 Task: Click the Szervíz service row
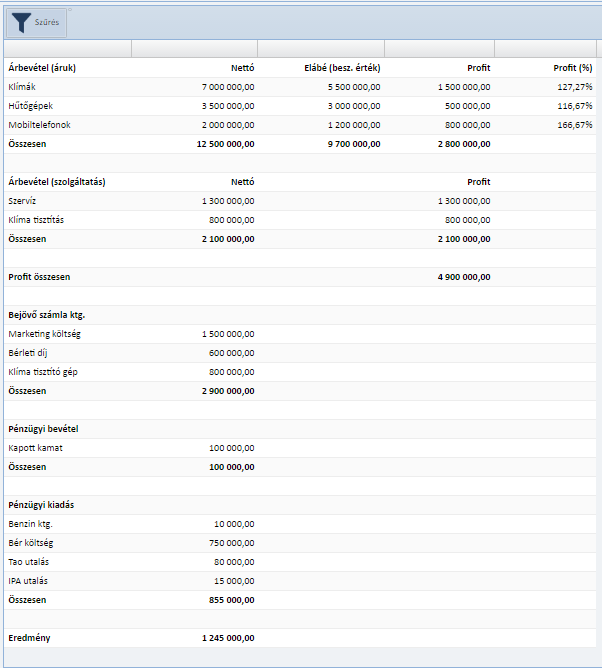point(24,201)
